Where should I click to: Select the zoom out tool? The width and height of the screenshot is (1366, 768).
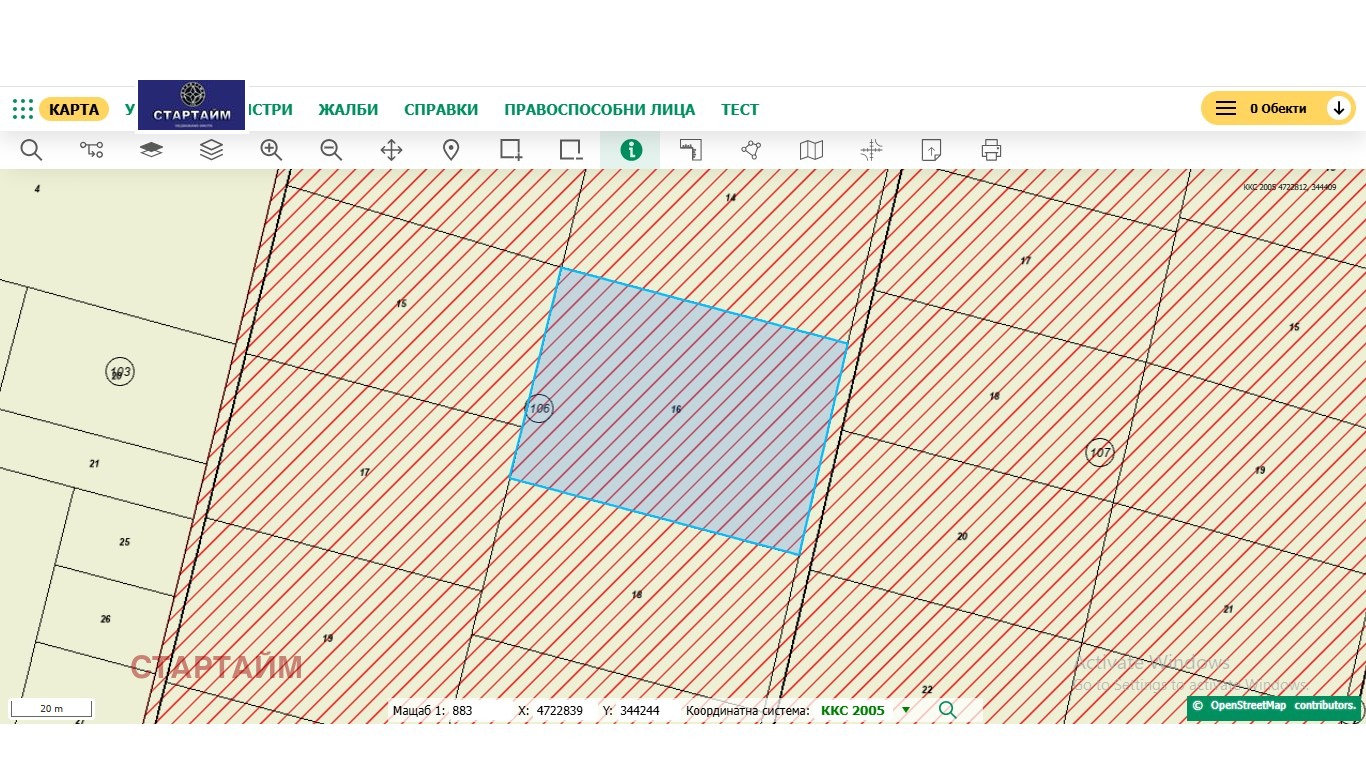tap(331, 150)
